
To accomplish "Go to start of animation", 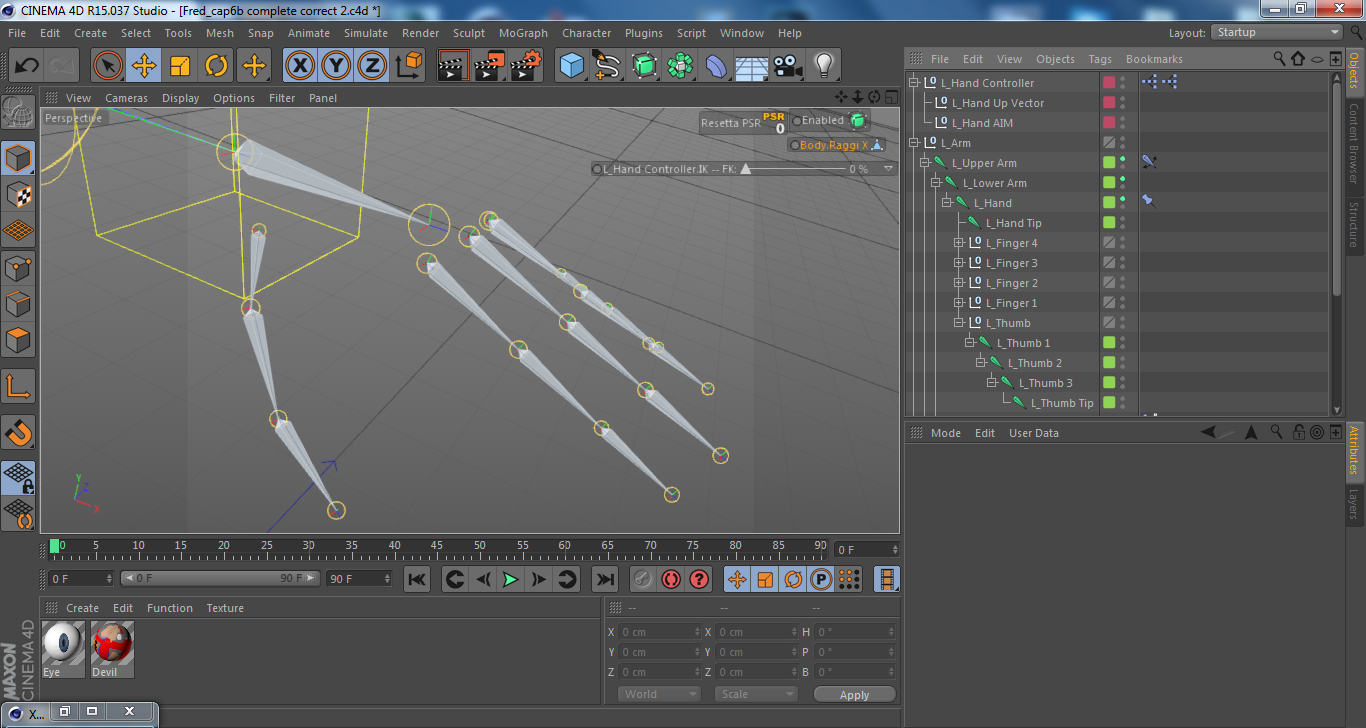I will (418, 578).
